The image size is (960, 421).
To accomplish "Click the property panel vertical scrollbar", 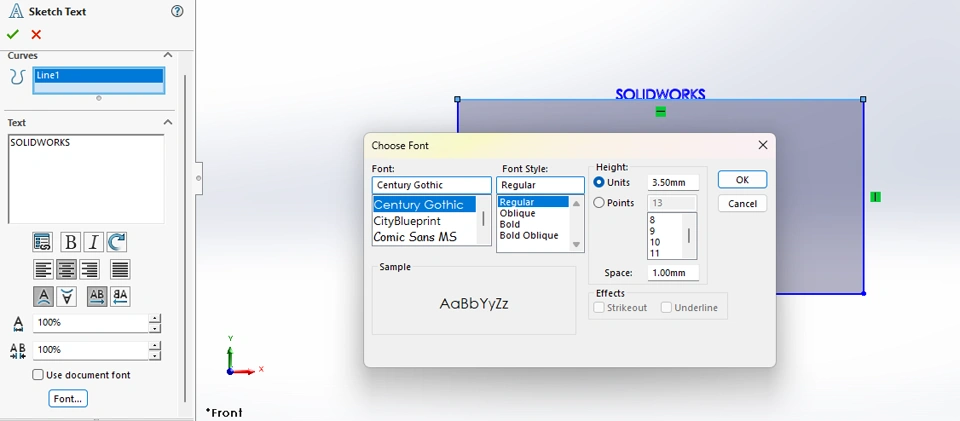I will coord(185,239).
